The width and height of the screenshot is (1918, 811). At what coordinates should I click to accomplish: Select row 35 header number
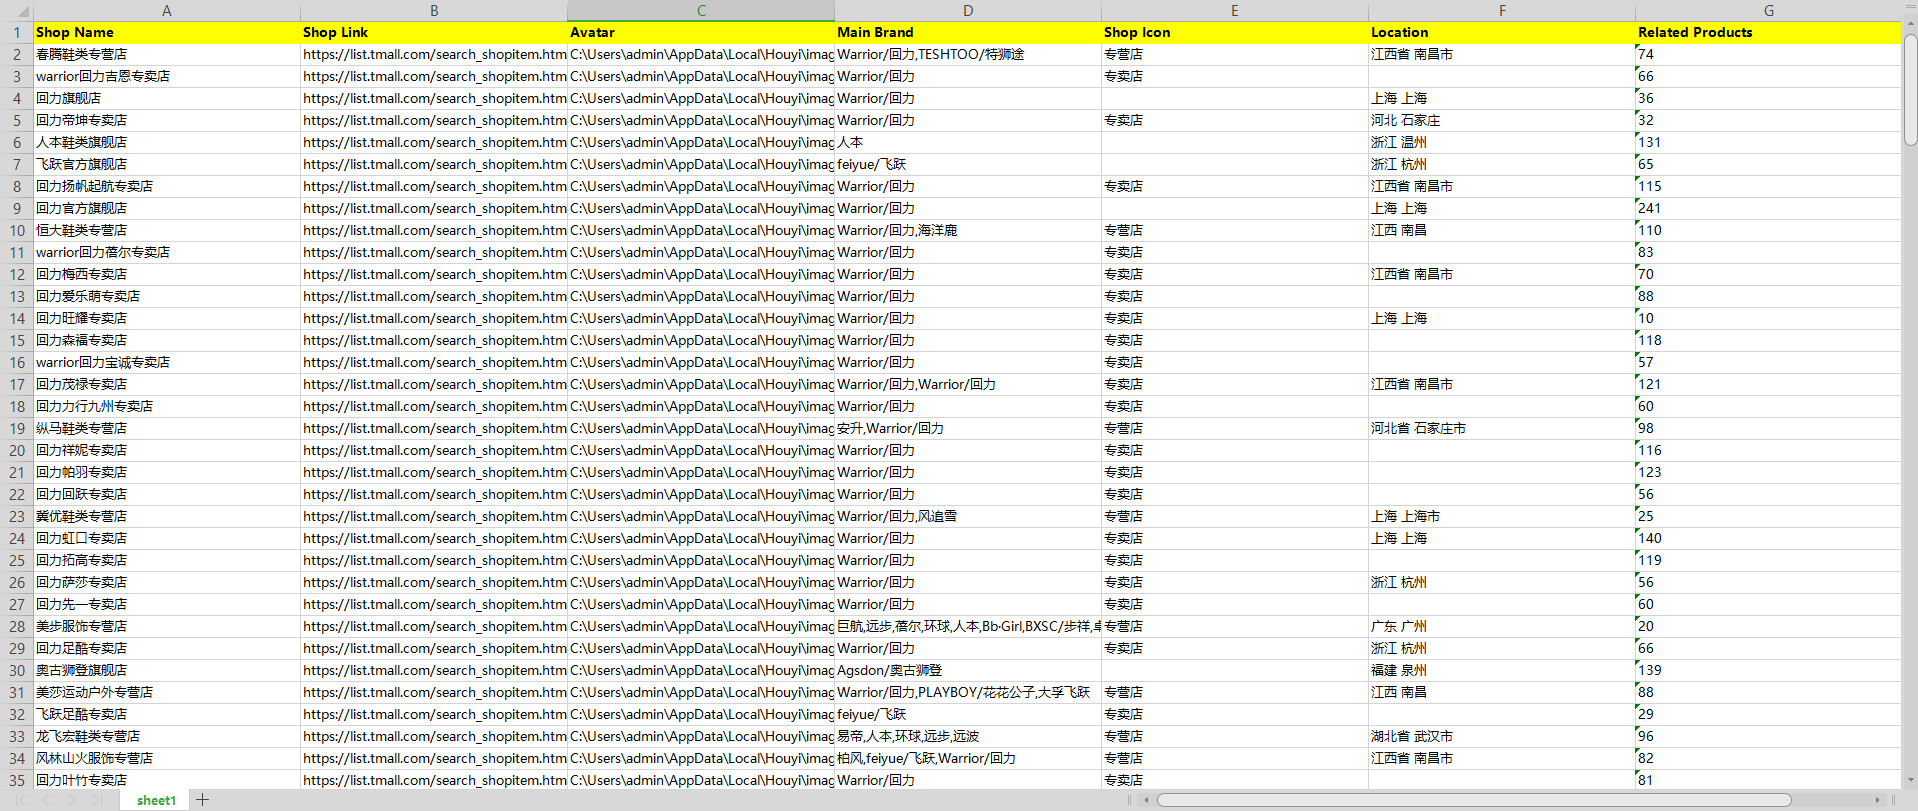tap(17, 780)
